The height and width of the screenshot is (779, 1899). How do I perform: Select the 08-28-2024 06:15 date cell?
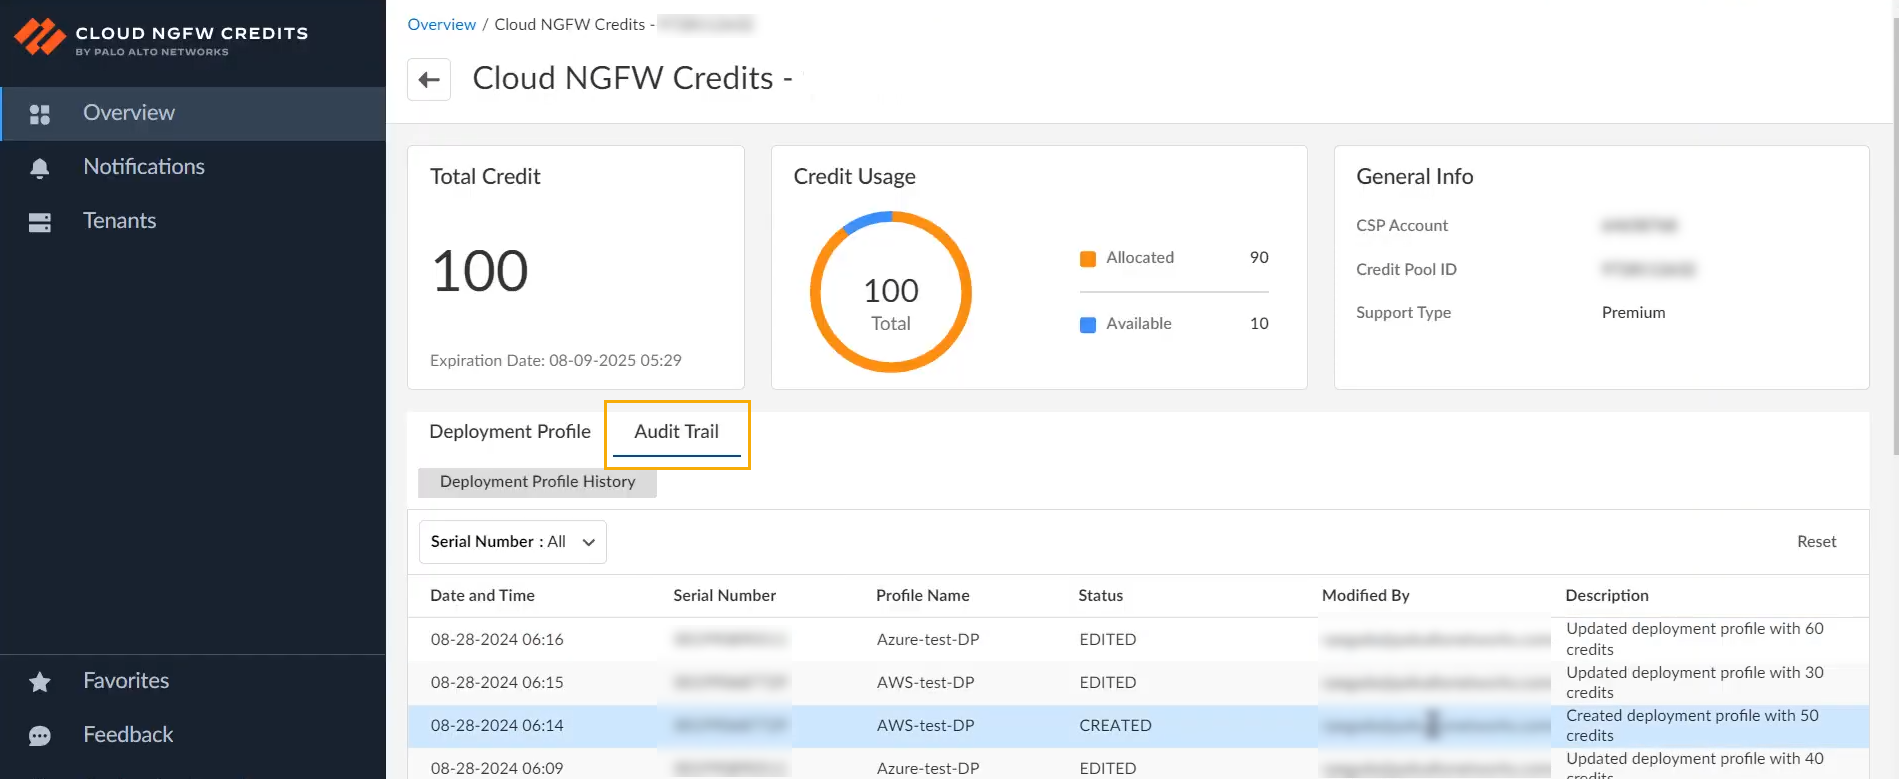pyautogui.click(x=497, y=683)
